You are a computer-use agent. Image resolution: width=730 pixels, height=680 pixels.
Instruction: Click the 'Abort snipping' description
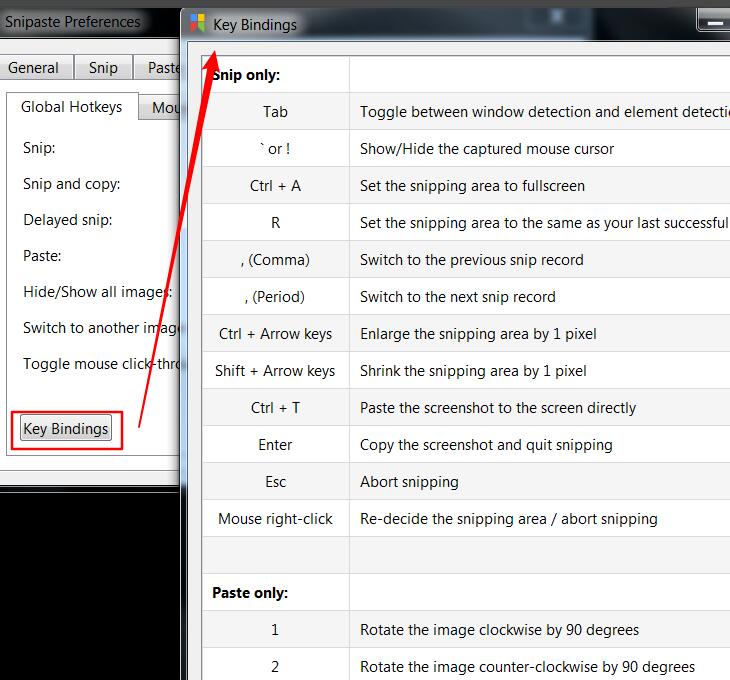[409, 482]
